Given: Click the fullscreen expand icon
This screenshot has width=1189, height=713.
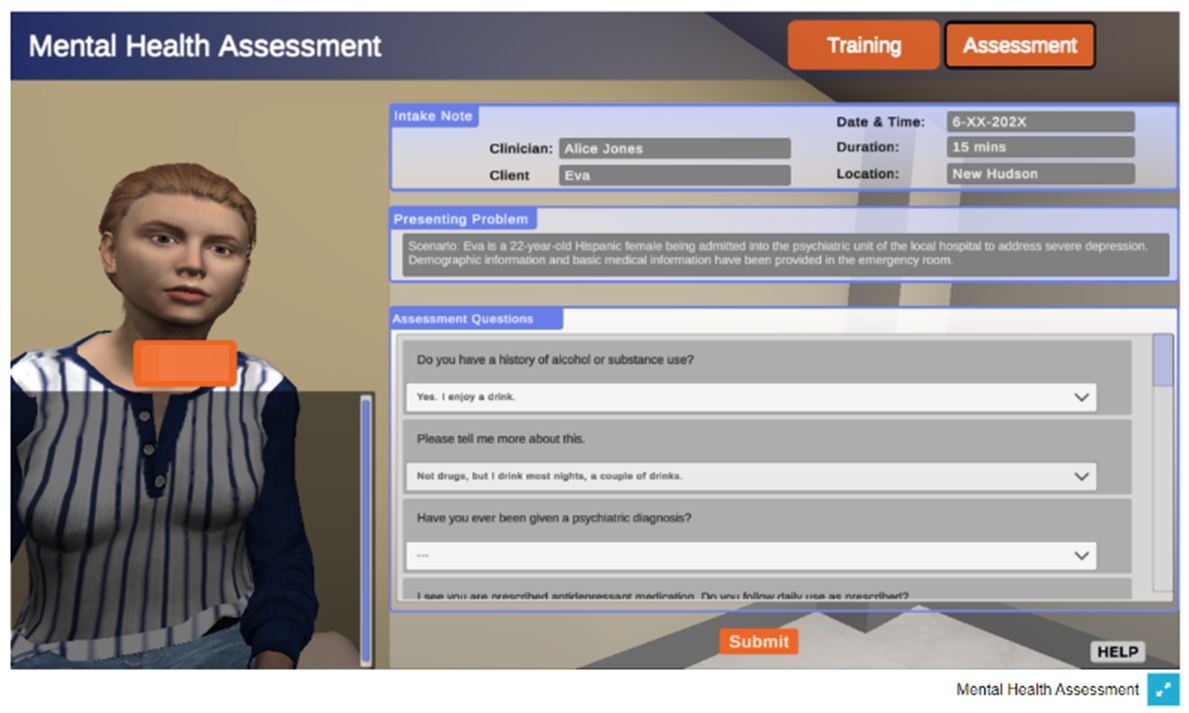Looking at the screenshot, I should coord(1163,689).
